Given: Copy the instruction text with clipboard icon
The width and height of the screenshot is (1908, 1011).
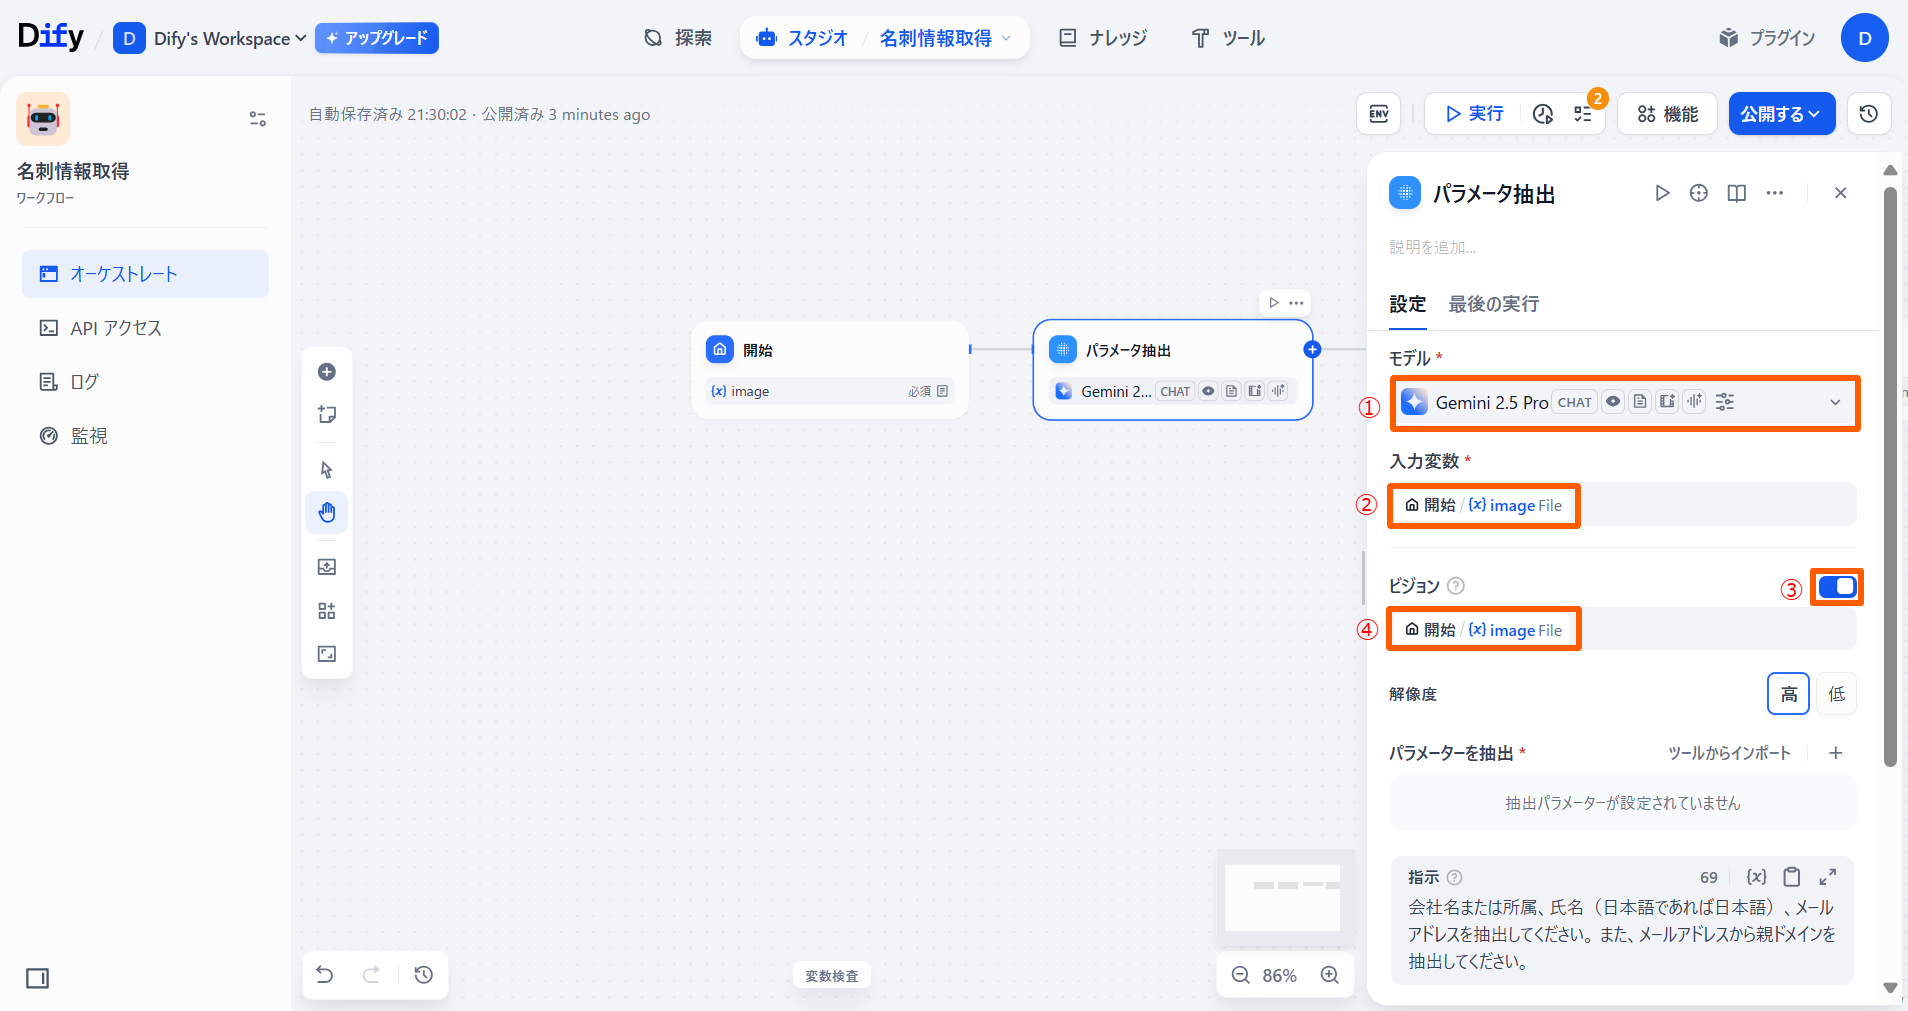Looking at the screenshot, I should click(x=1792, y=877).
